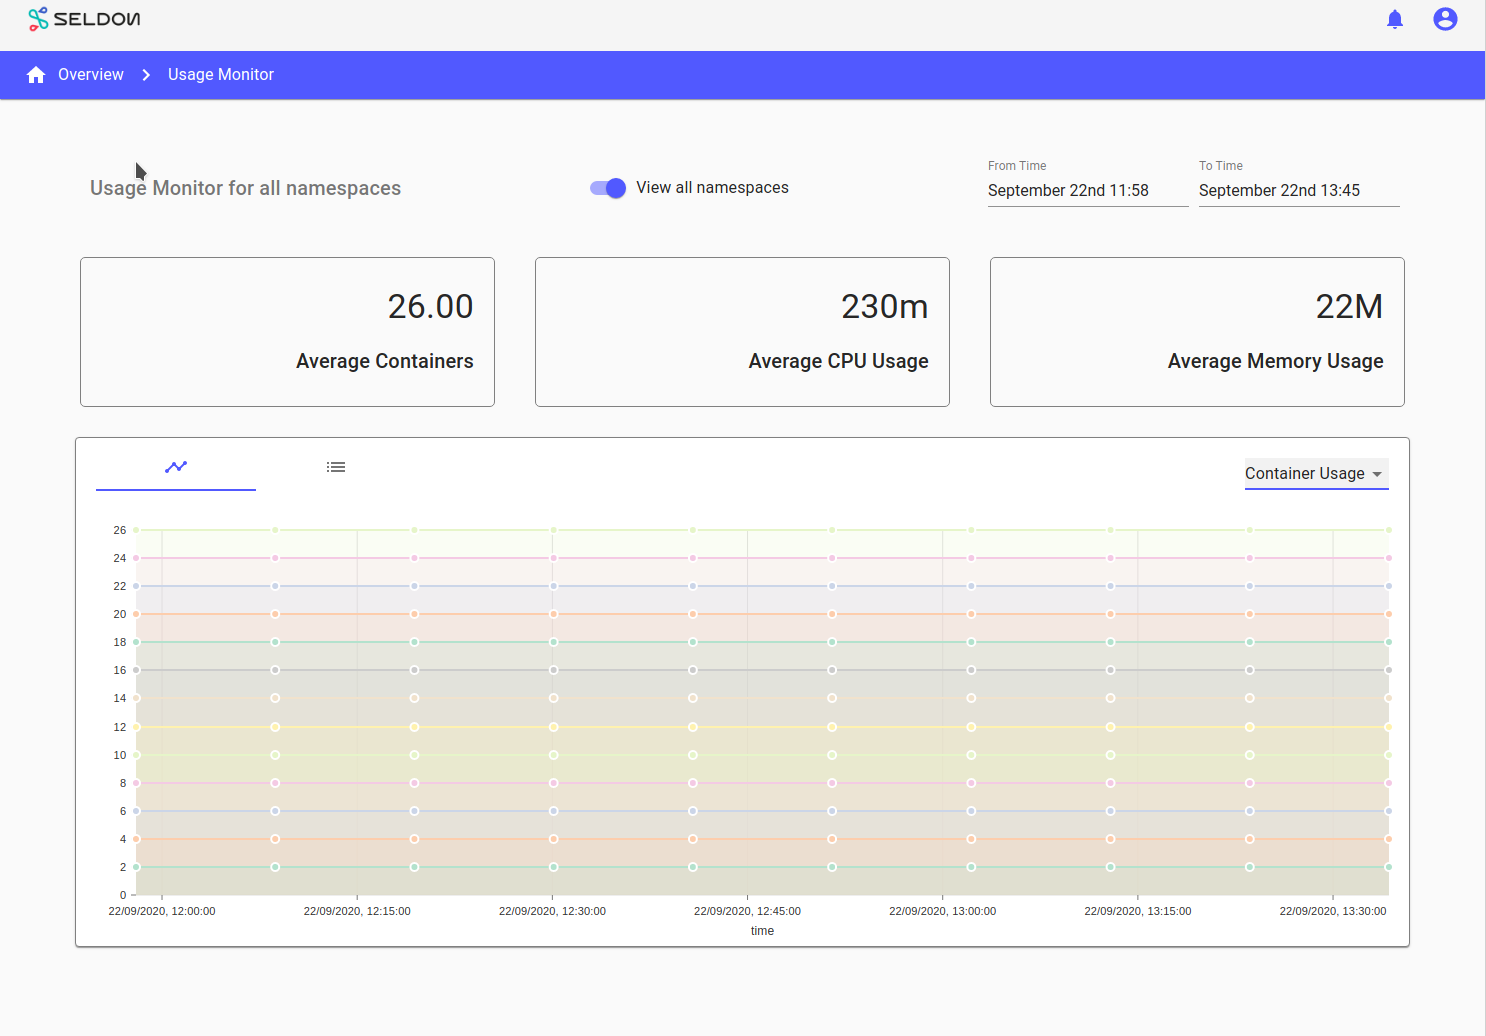Screen dimensions: 1486x1036
Task: Select the Average Containers card
Action: coord(287,332)
